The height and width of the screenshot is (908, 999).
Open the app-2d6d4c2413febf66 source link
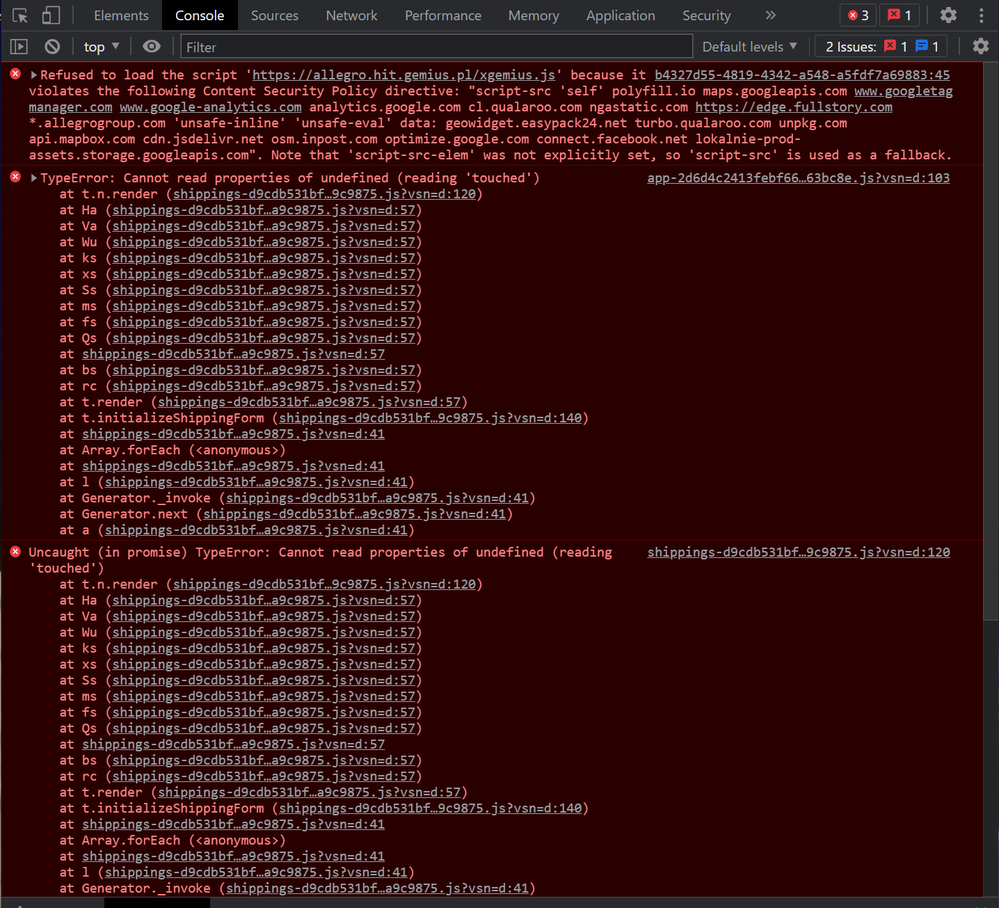click(798, 178)
